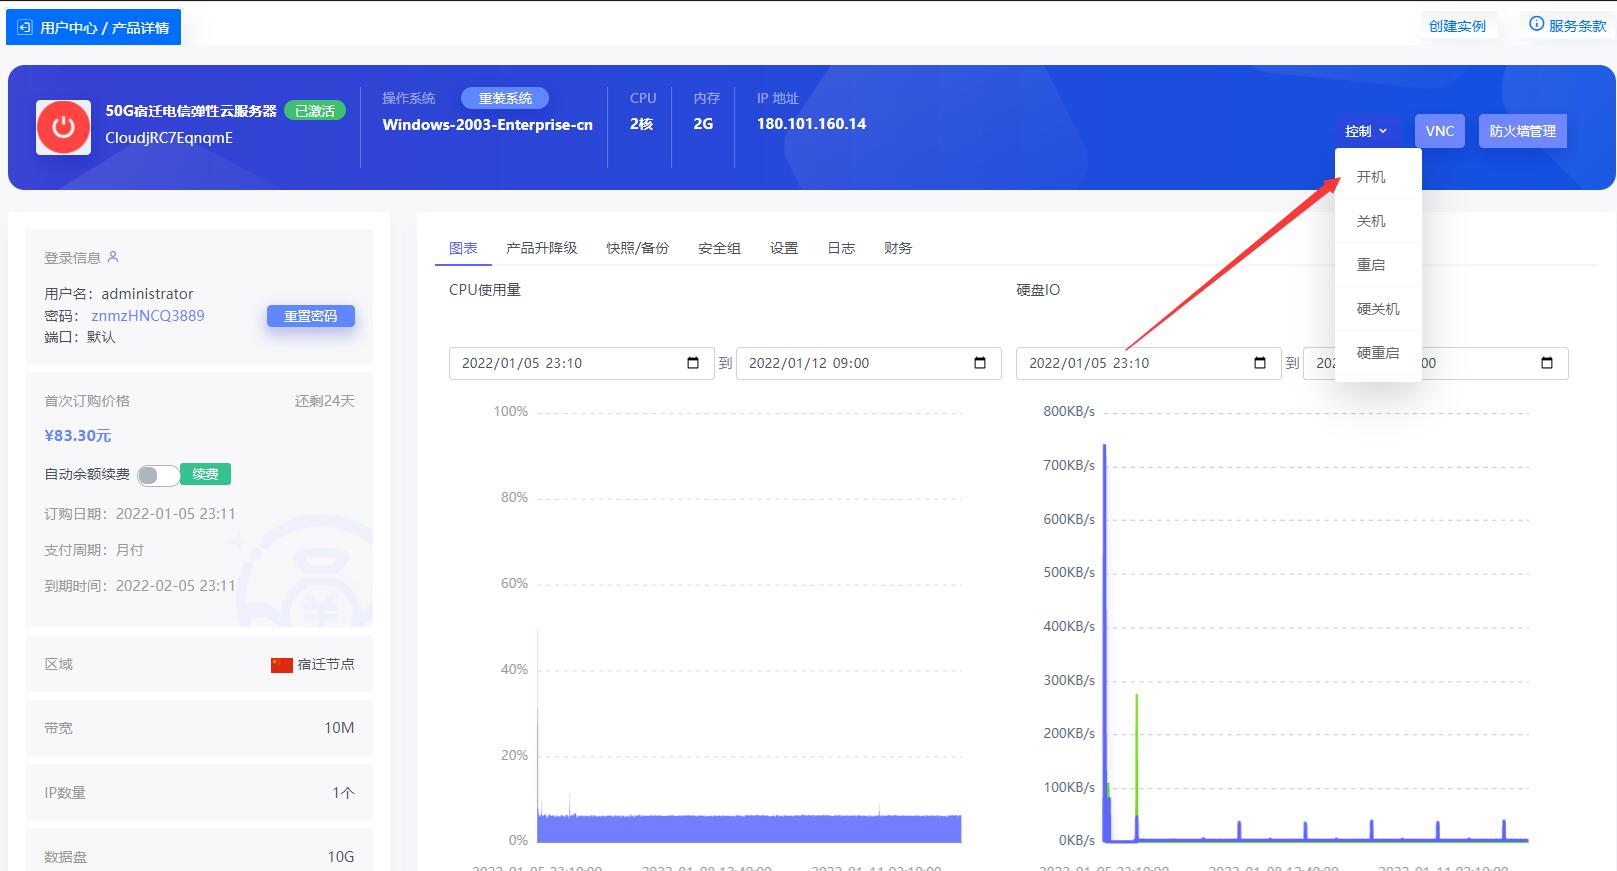Screen dimensions: 1617x871
Task: Click the 支付周期: 月付 line
Action: coord(94,550)
